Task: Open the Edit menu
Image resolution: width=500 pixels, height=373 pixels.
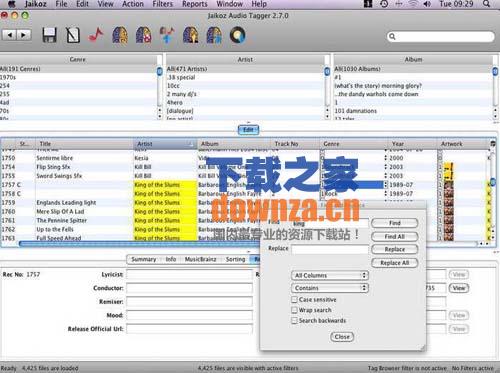Action: tap(82, 4)
